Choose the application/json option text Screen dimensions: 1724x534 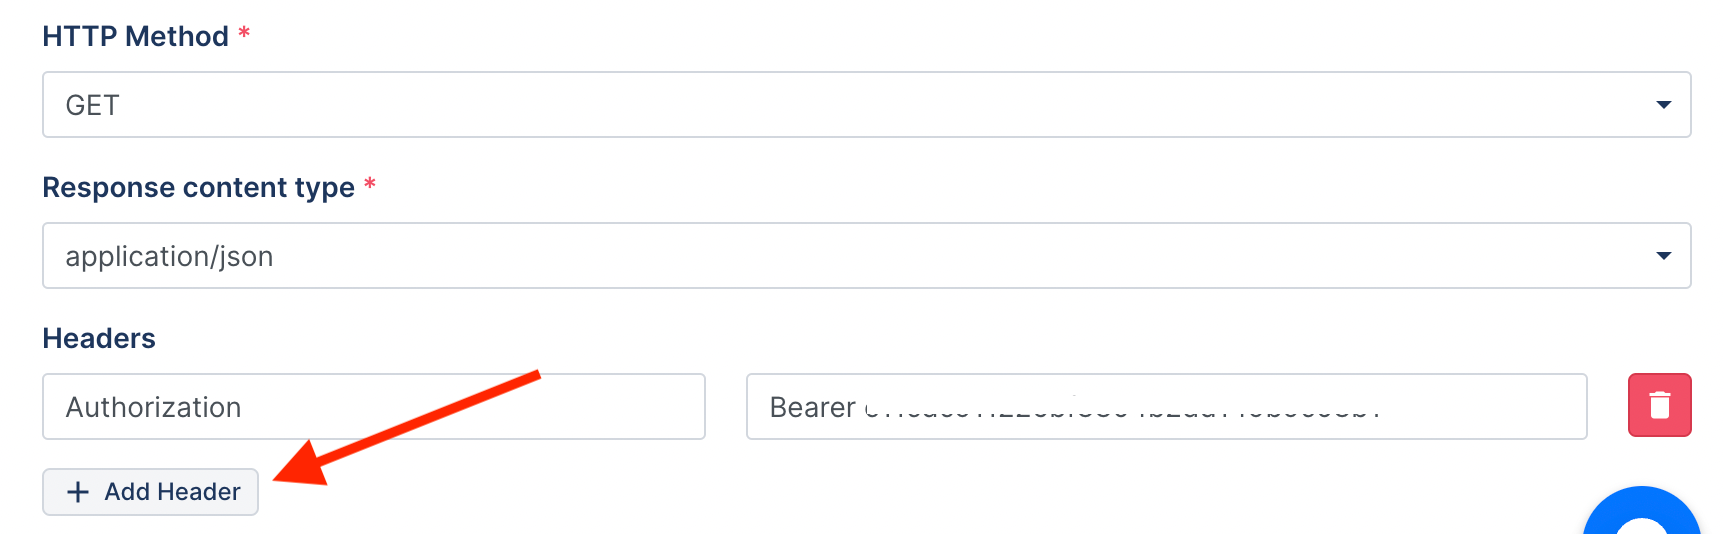[169, 257]
